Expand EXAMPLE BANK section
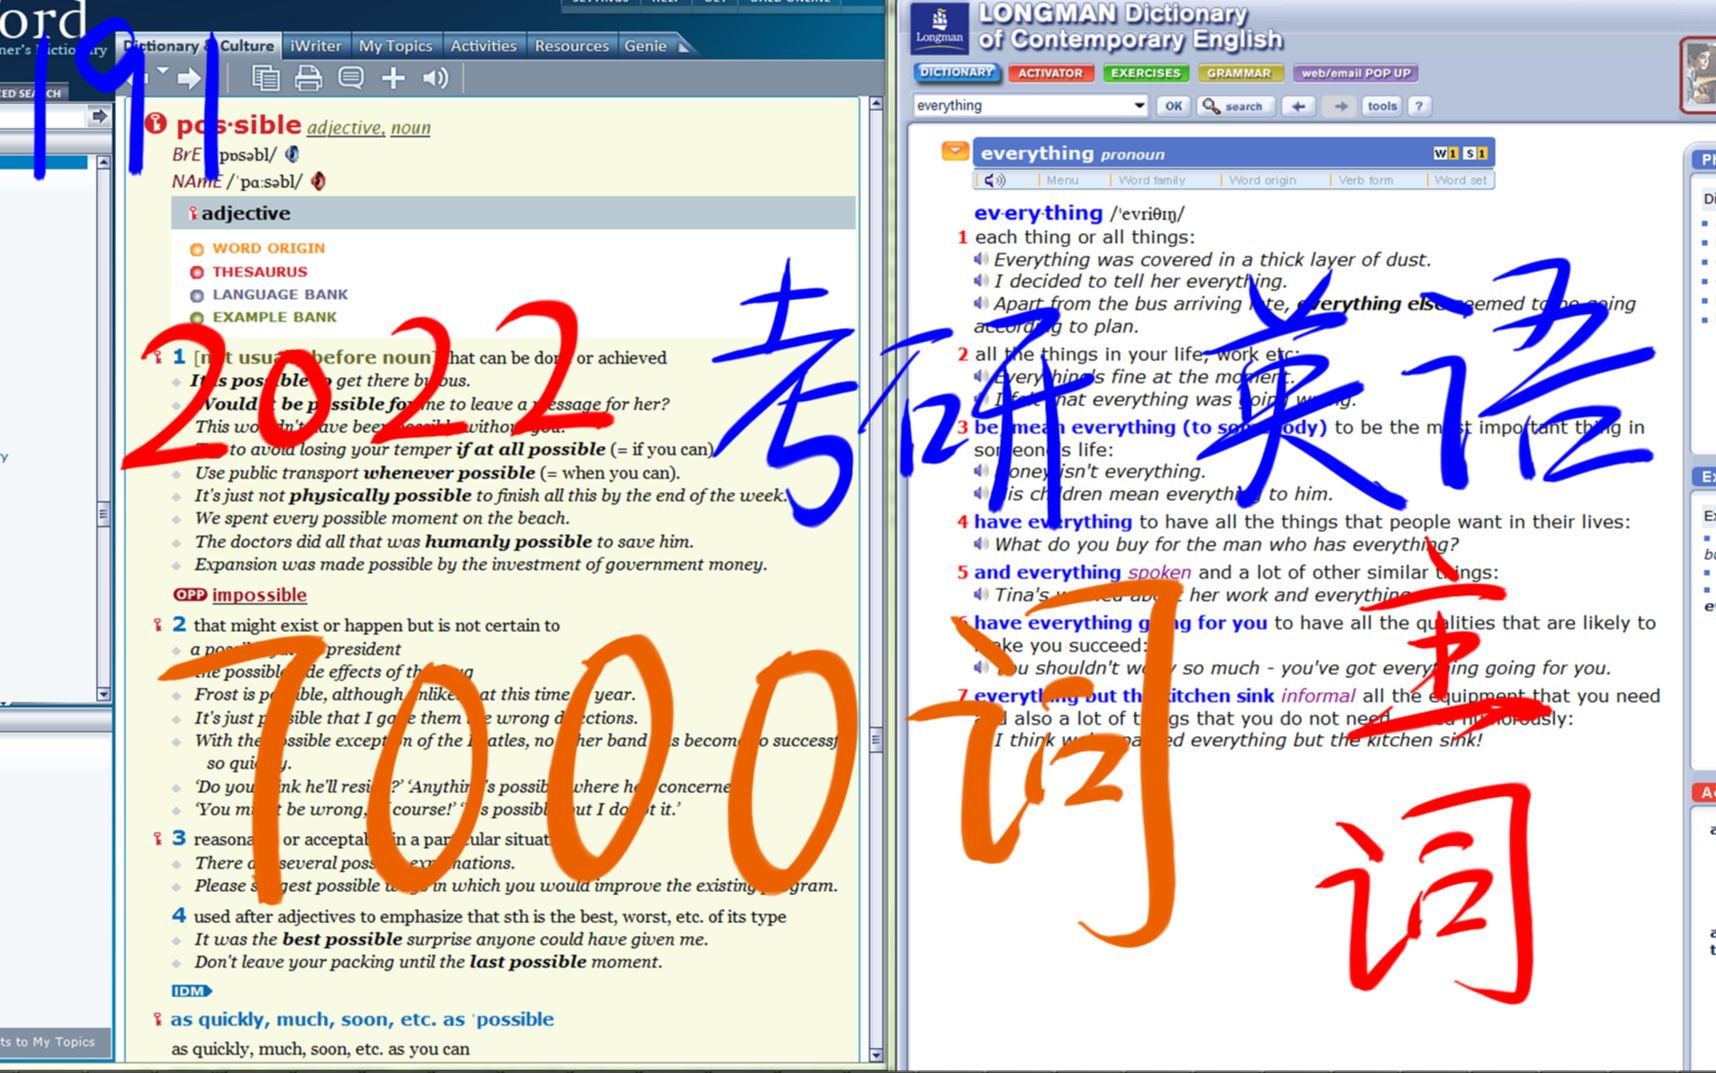 point(264,317)
